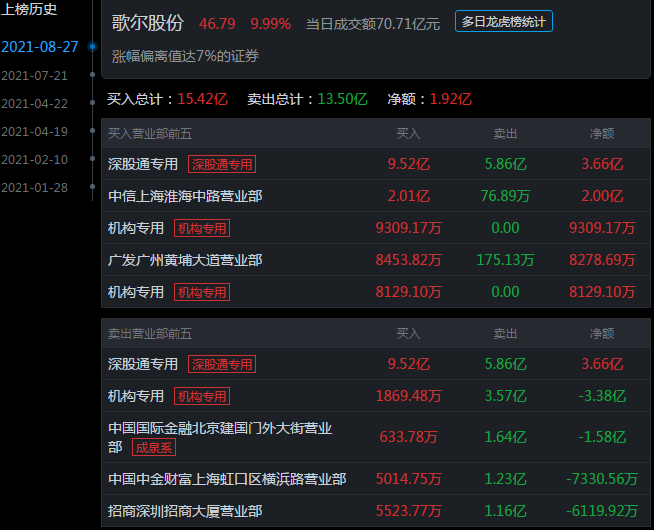
Task: Click the 2.01亿 buy amount
Action: pos(409,196)
